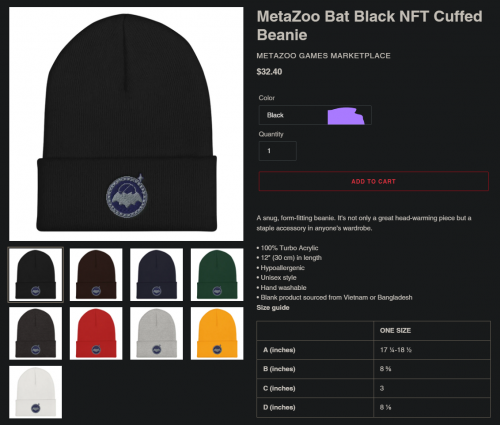
Task: Select the yellow beanie thumbnail
Action: [217, 333]
